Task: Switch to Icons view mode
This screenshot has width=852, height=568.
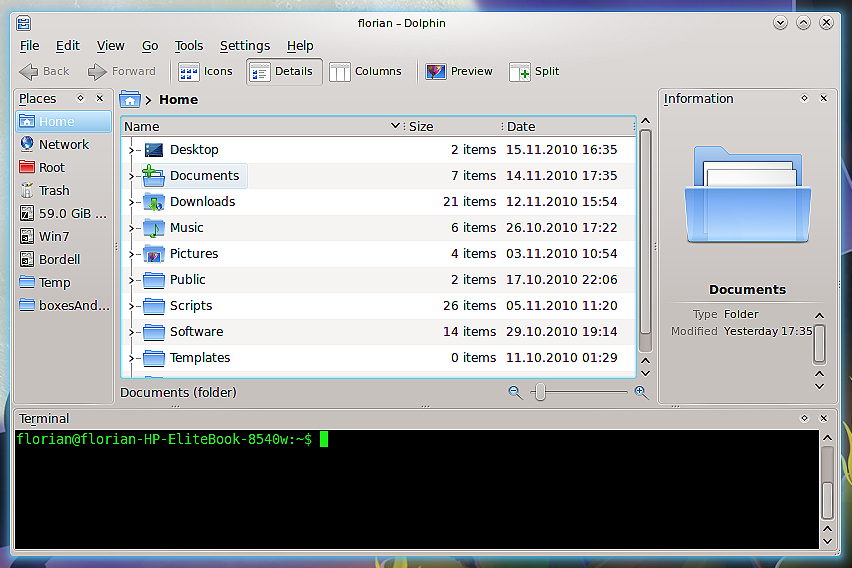Action: click(205, 71)
